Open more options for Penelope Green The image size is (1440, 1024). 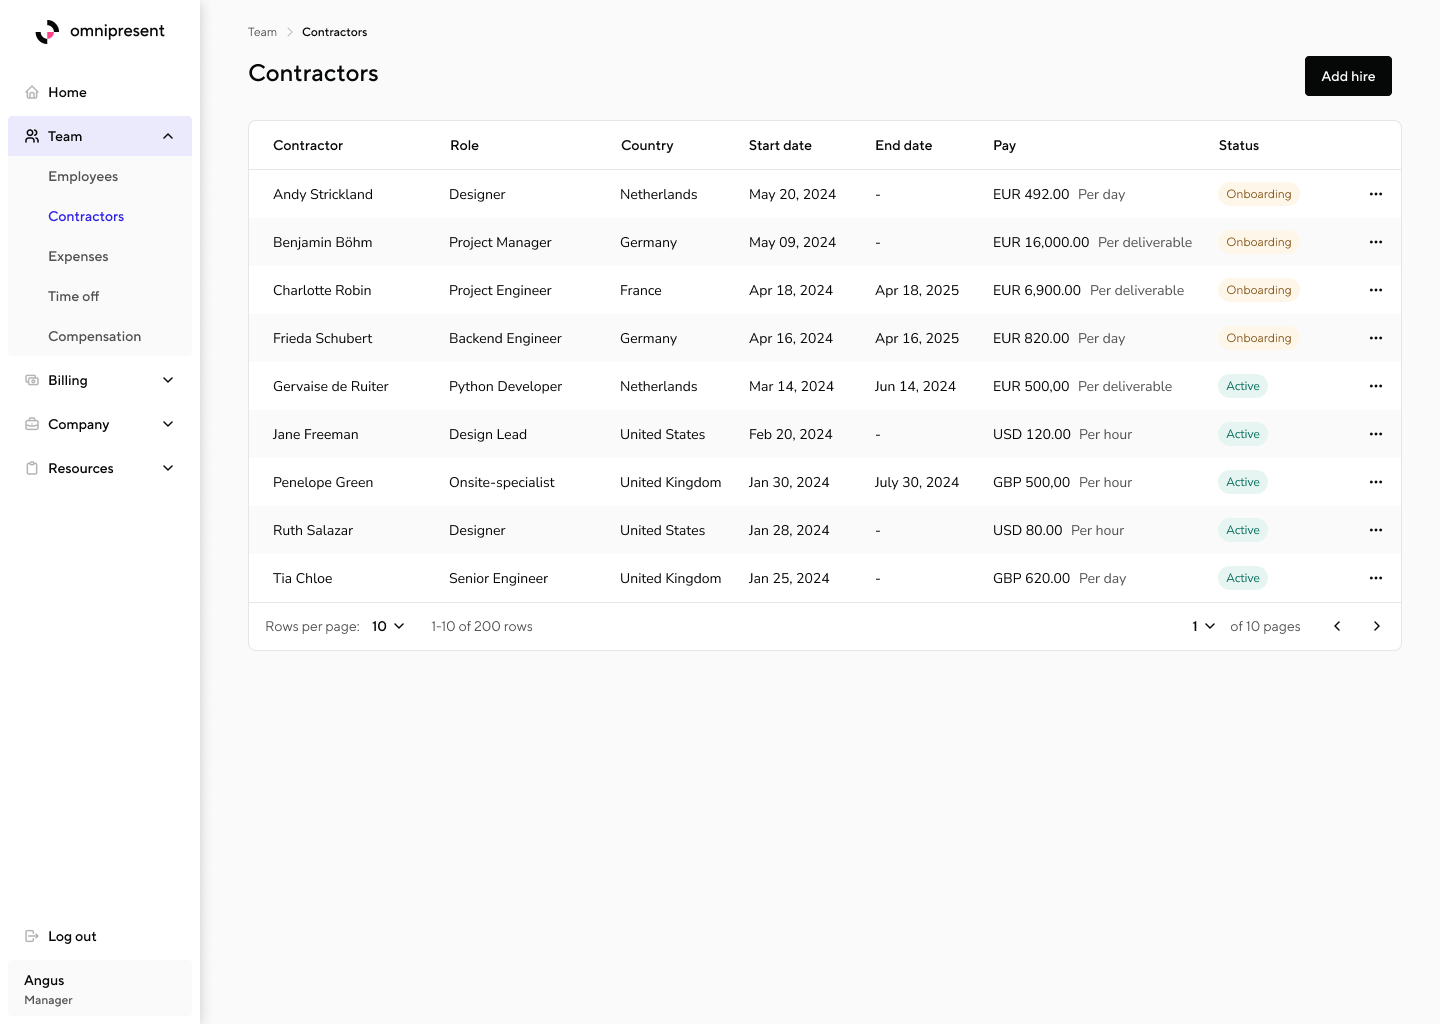click(x=1376, y=482)
